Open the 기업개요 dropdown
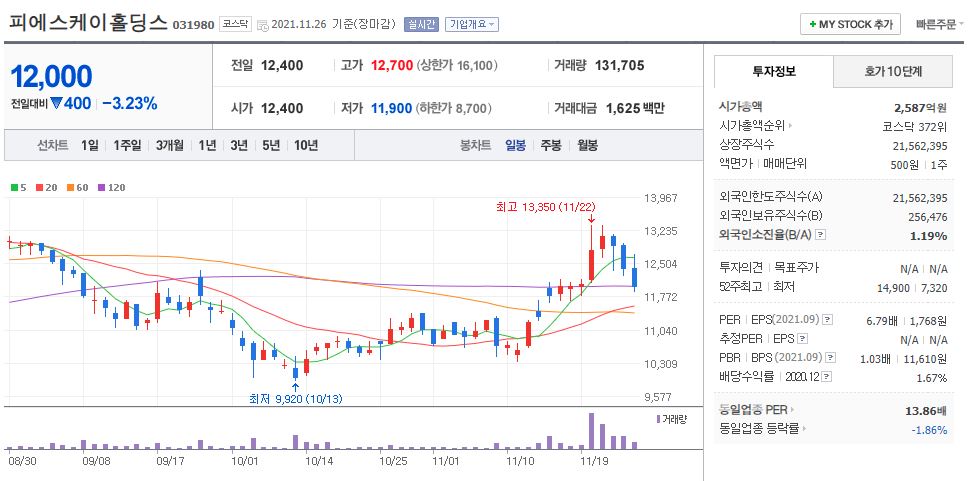The width and height of the screenshot is (970, 481). pos(471,25)
